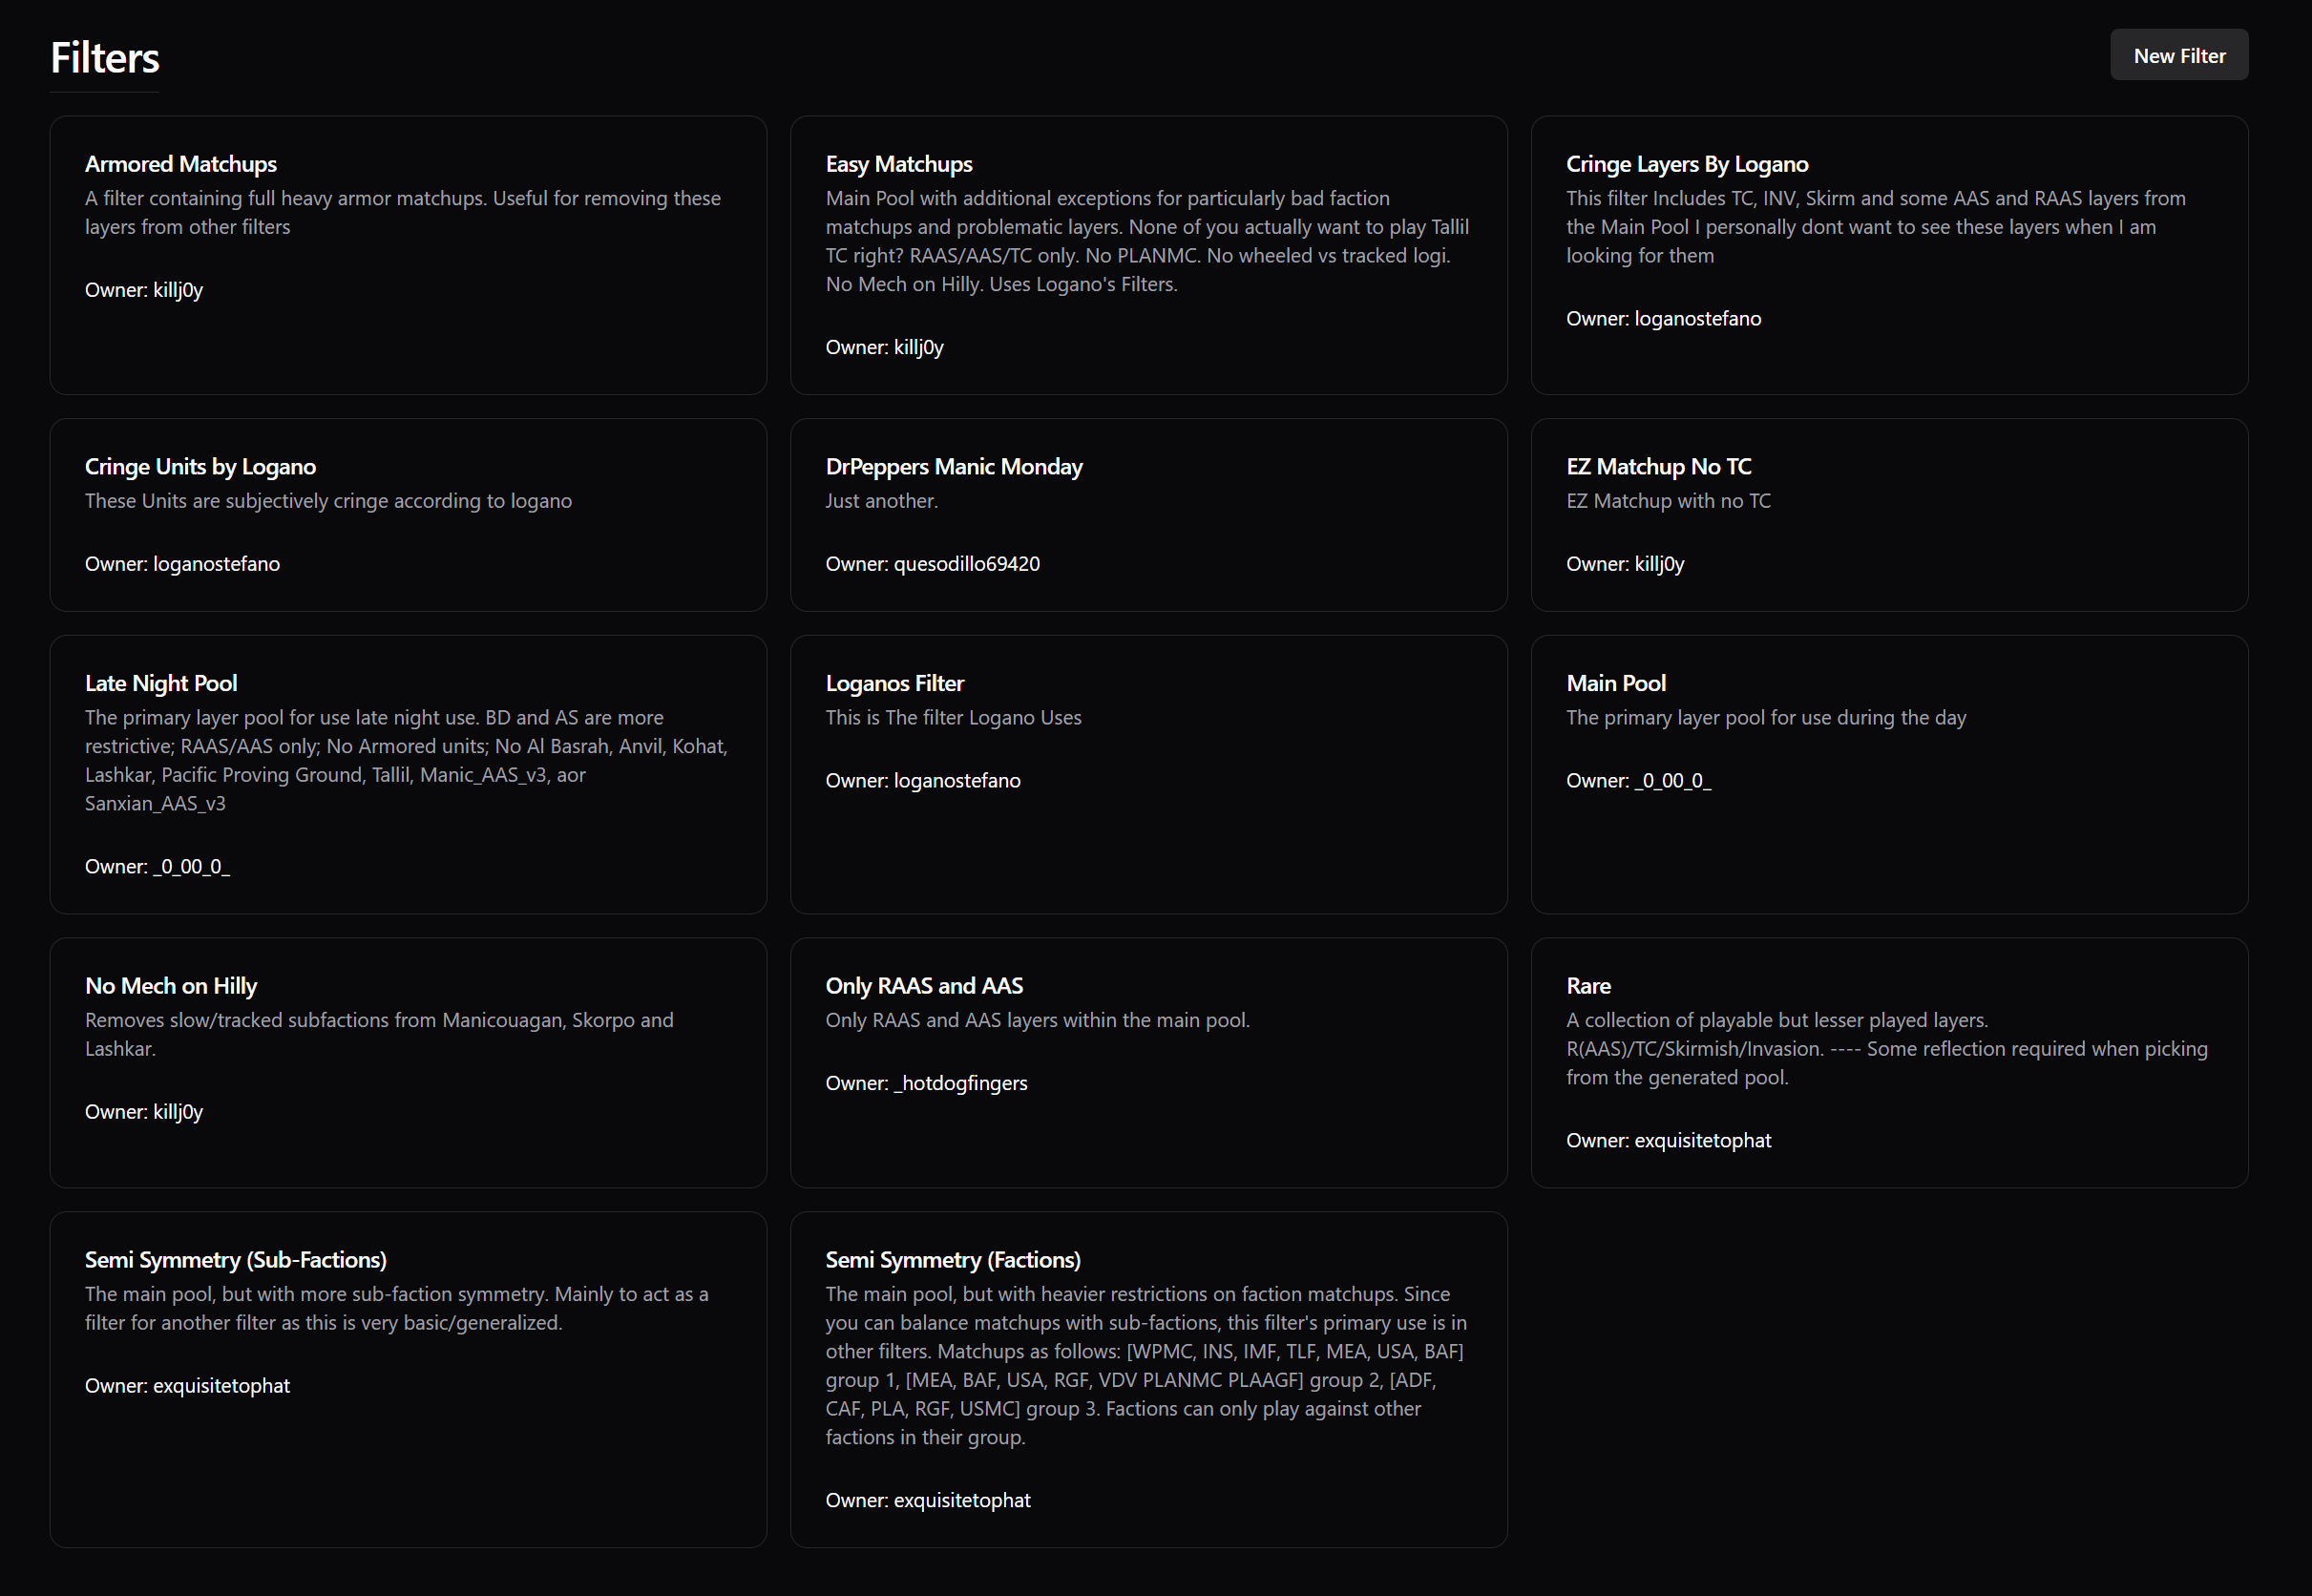Open Semi Symmetry (Factions) filter
The image size is (2312, 1596).
point(1148,1380)
